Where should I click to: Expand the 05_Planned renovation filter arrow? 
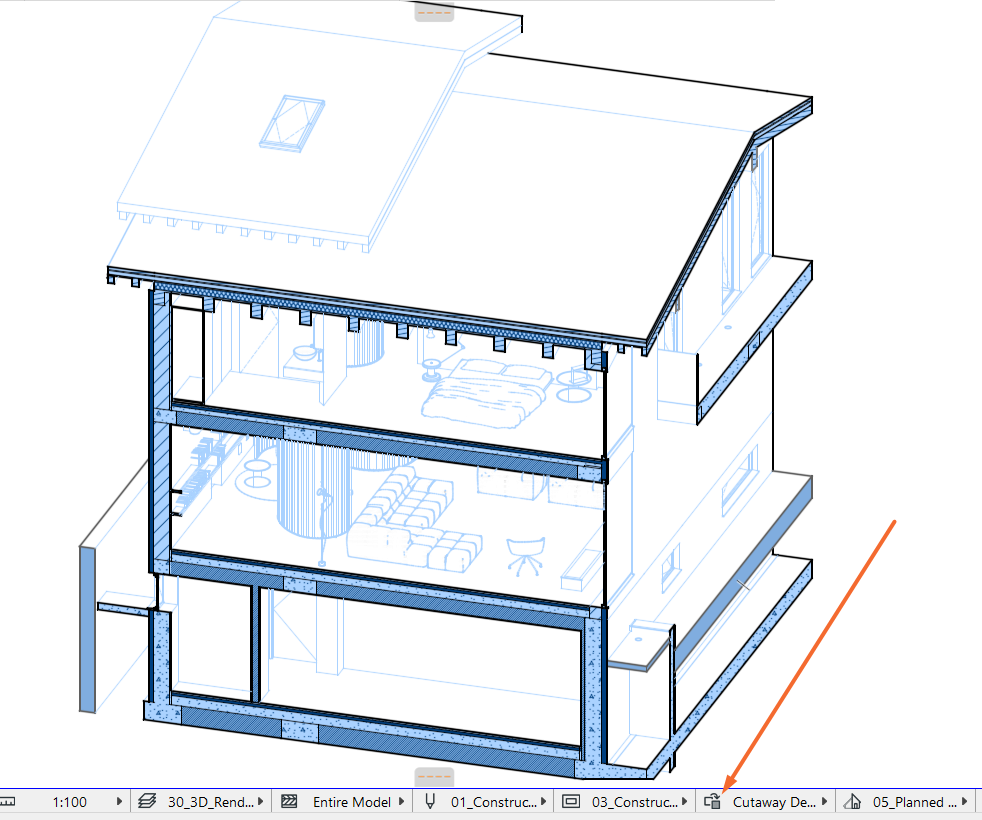965,802
